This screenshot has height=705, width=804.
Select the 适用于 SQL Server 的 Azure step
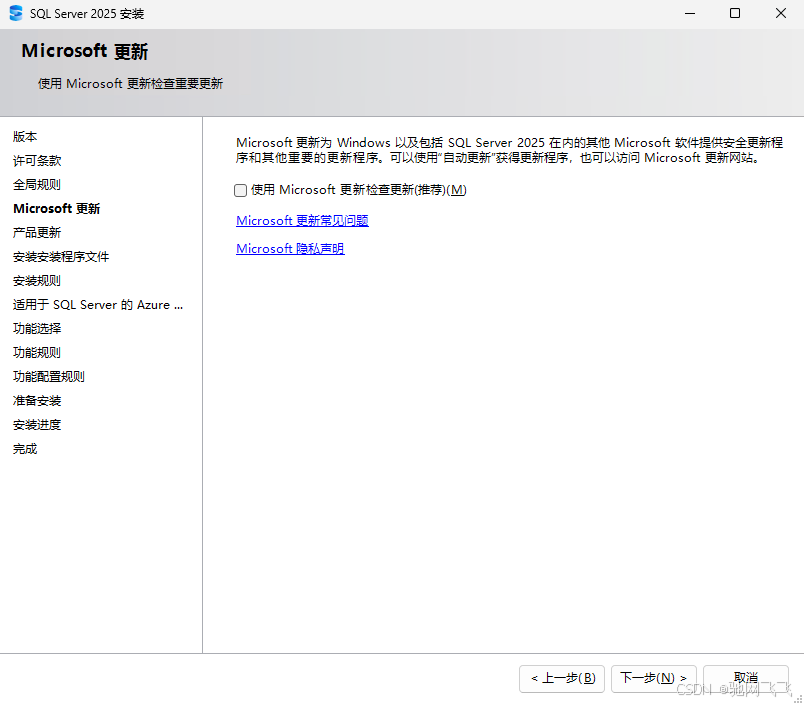(98, 305)
